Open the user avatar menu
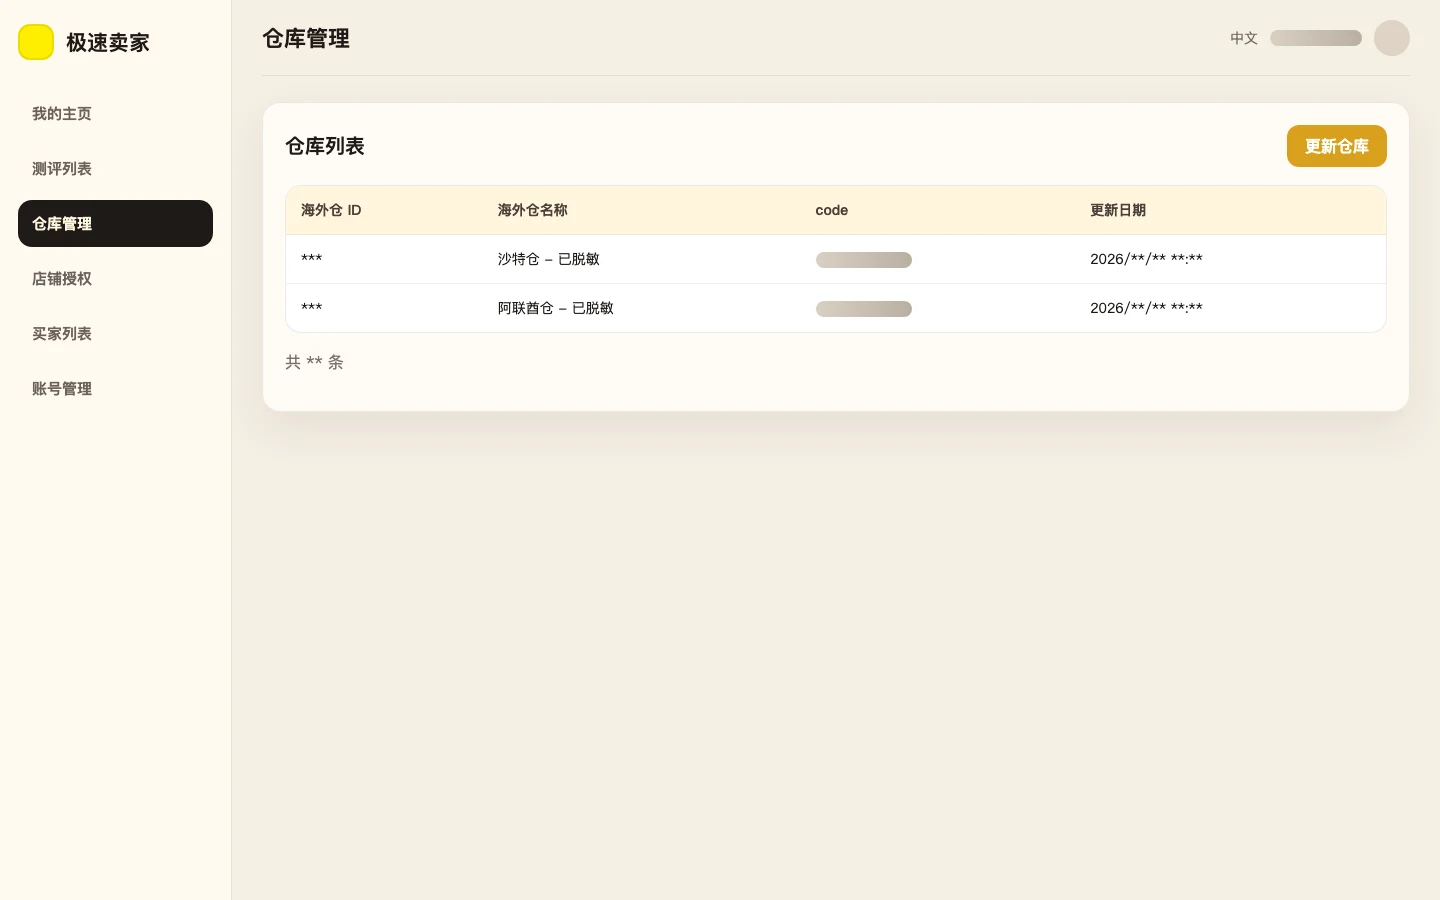This screenshot has width=1440, height=900. 1392,38
